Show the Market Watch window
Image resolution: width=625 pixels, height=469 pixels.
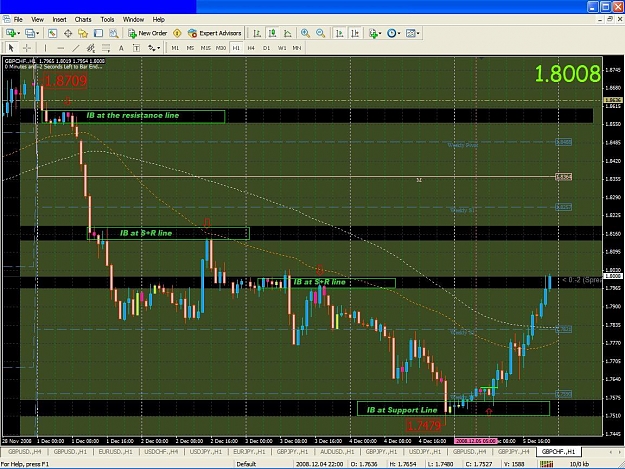(x=52, y=33)
